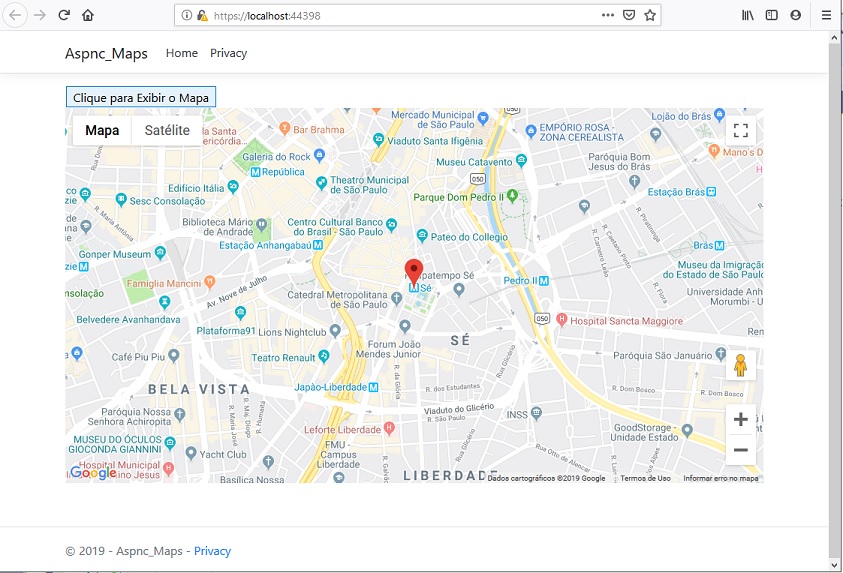Select Centro Cultural Banco do Brasil marker
The image size is (843, 573).
391,225
